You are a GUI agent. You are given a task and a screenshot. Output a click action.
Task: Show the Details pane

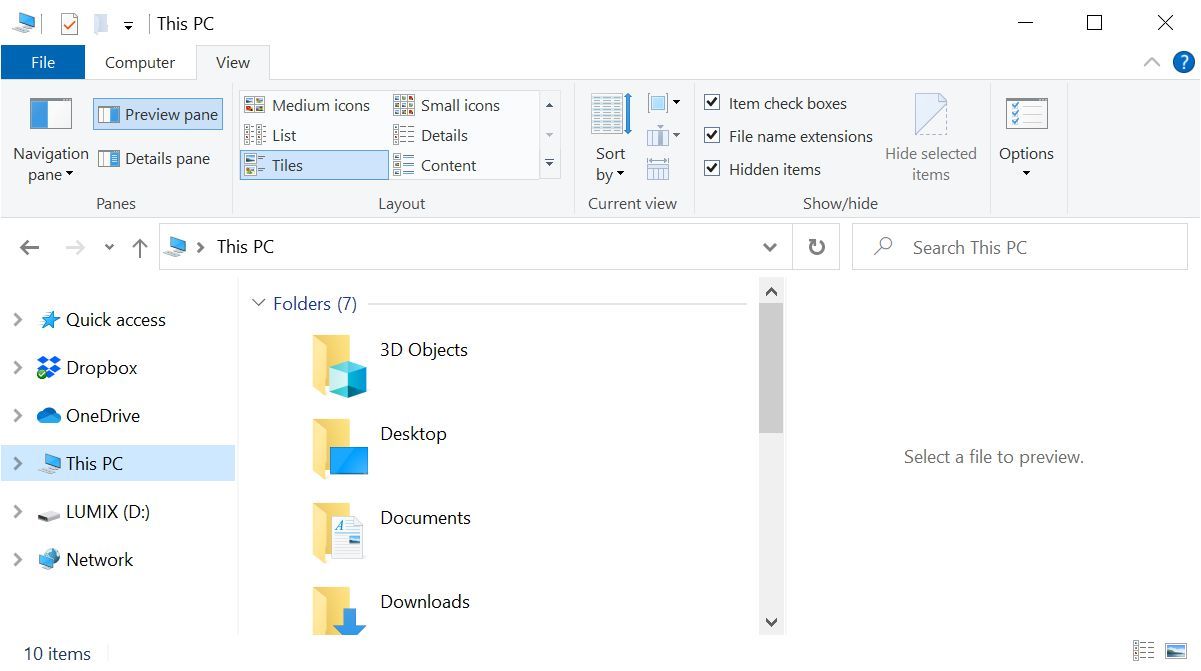click(157, 158)
